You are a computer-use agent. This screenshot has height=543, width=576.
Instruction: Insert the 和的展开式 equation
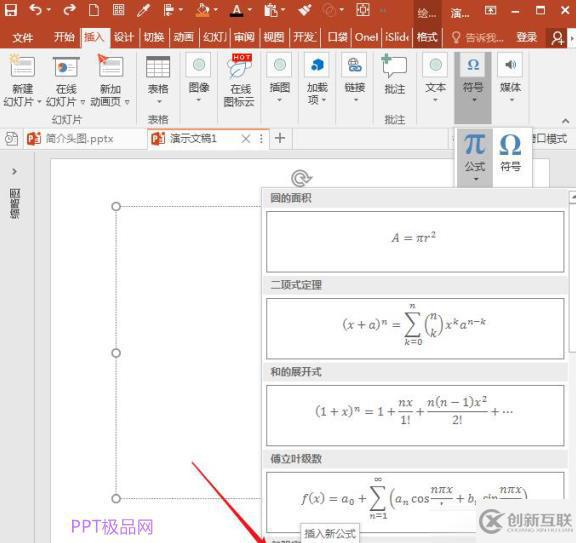[415, 416]
